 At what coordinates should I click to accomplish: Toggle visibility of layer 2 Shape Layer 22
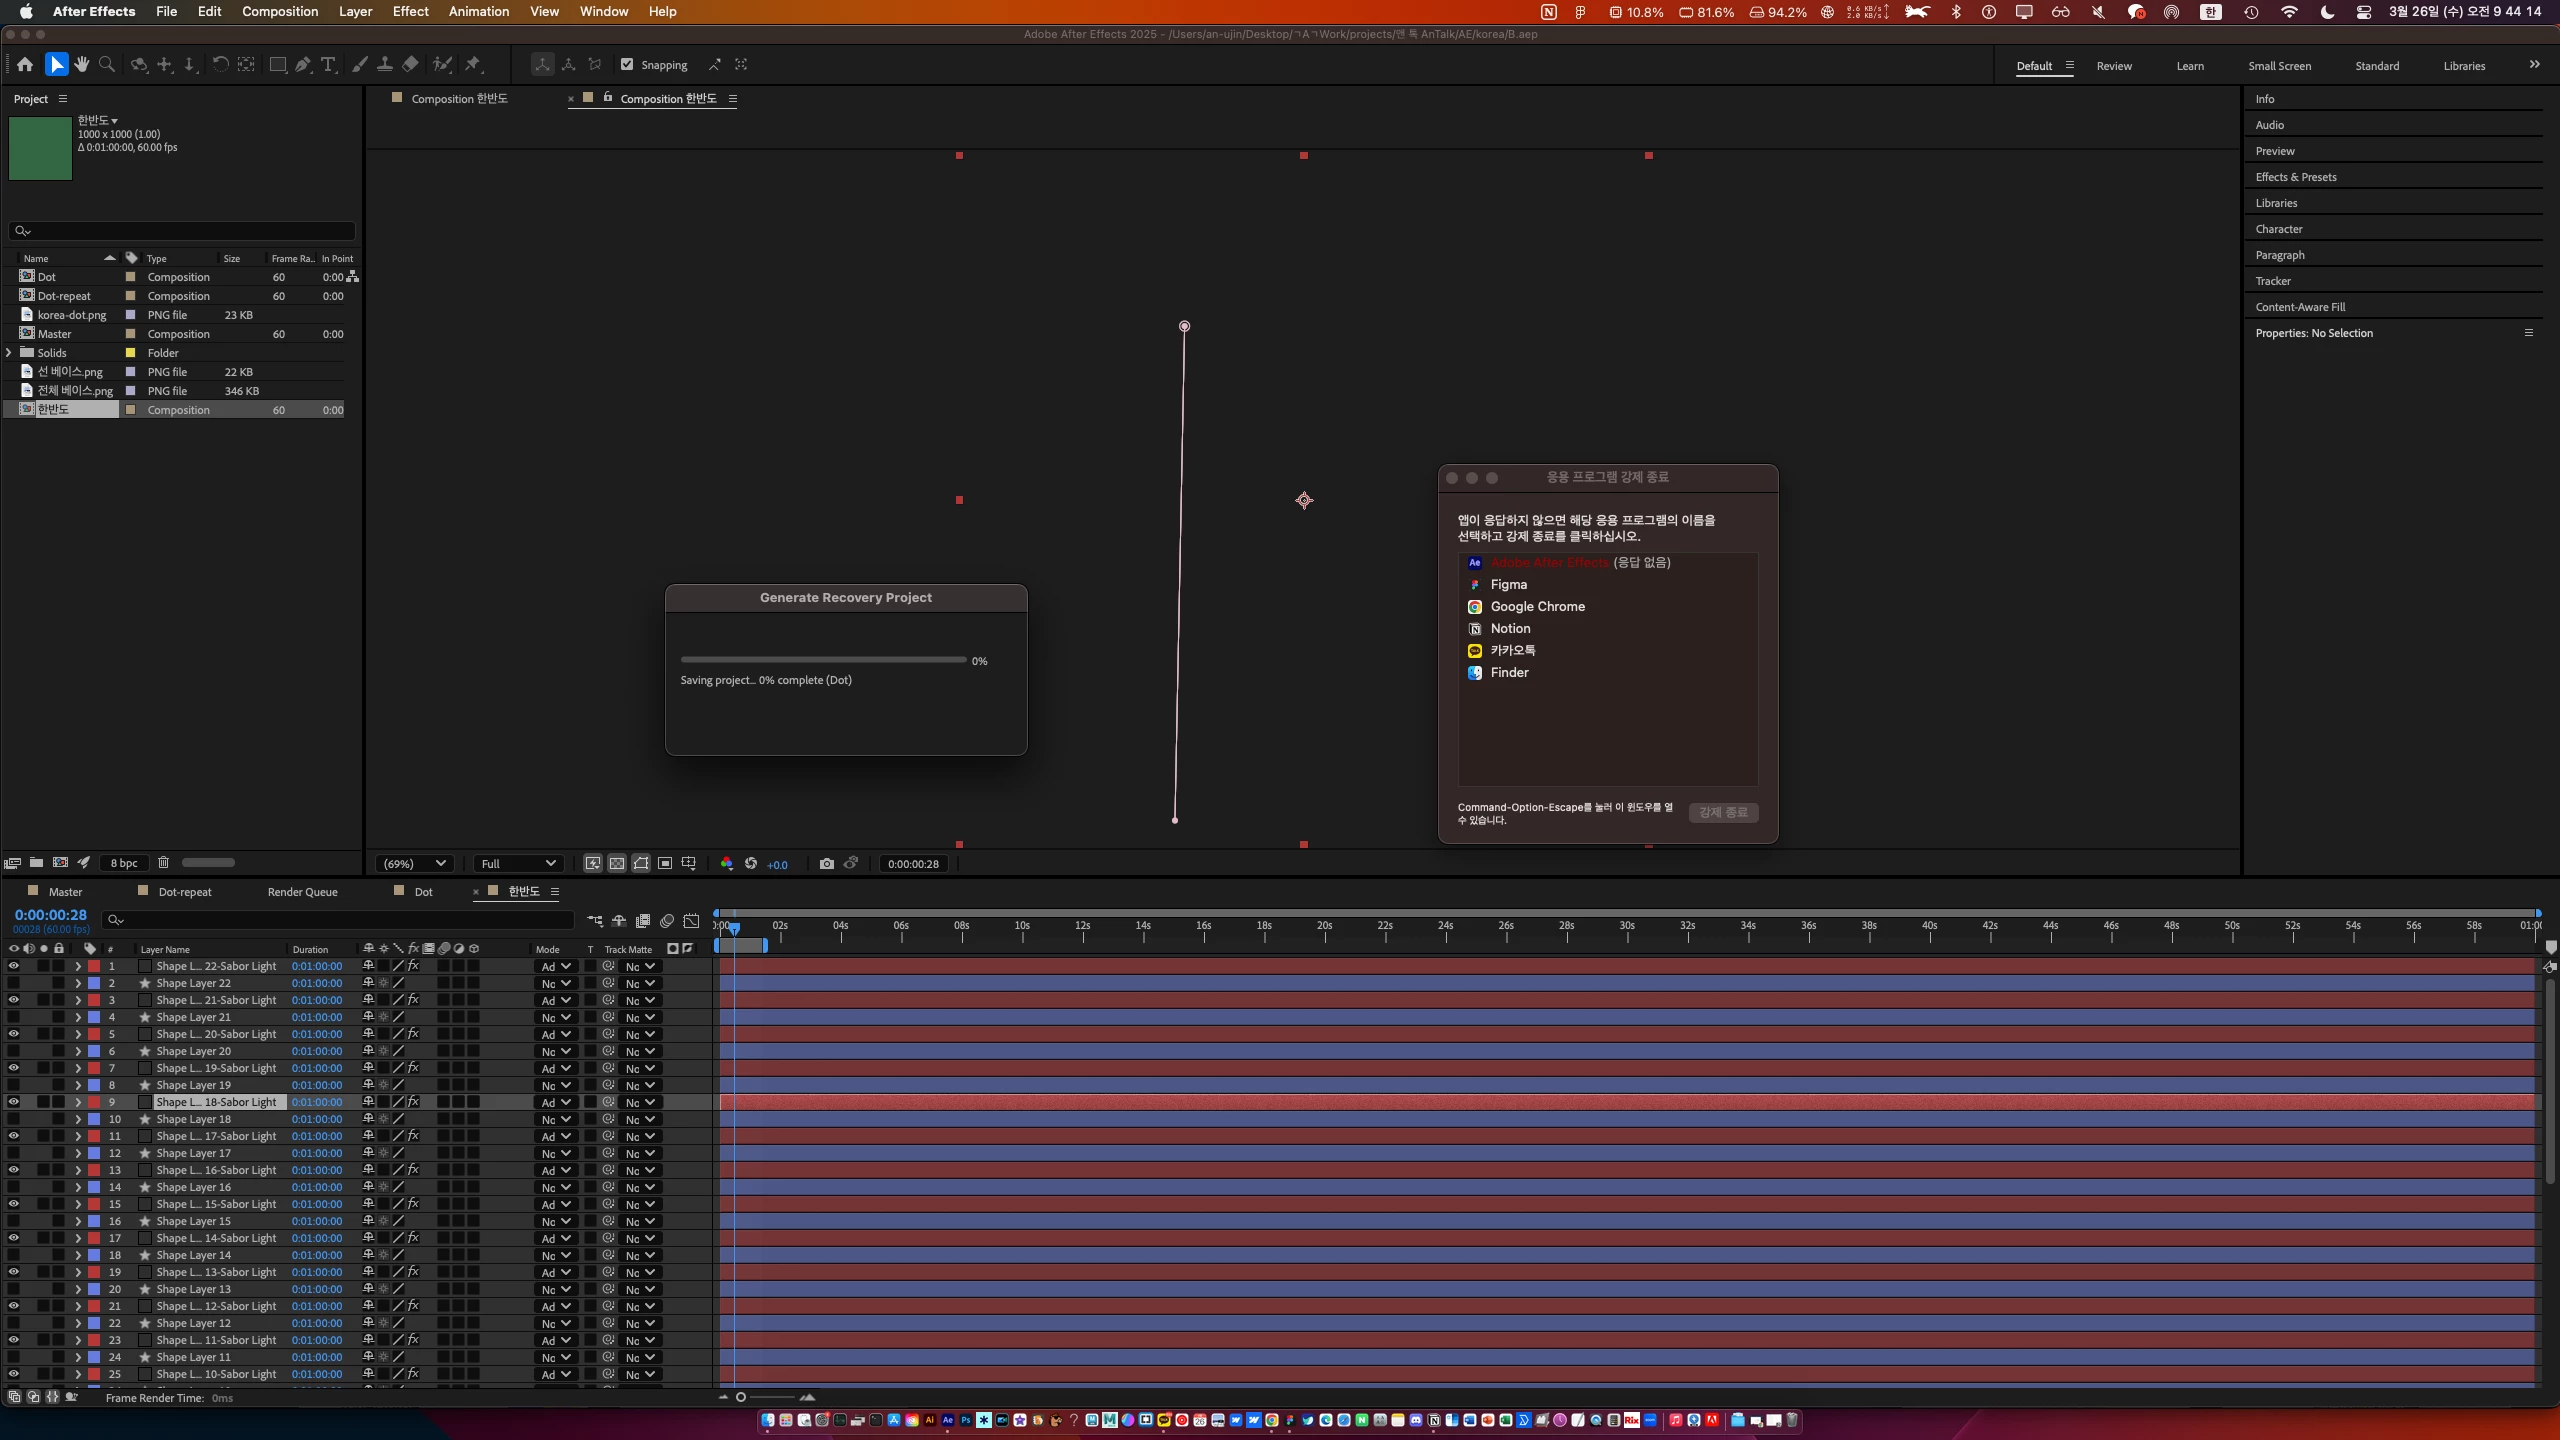pyautogui.click(x=14, y=983)
